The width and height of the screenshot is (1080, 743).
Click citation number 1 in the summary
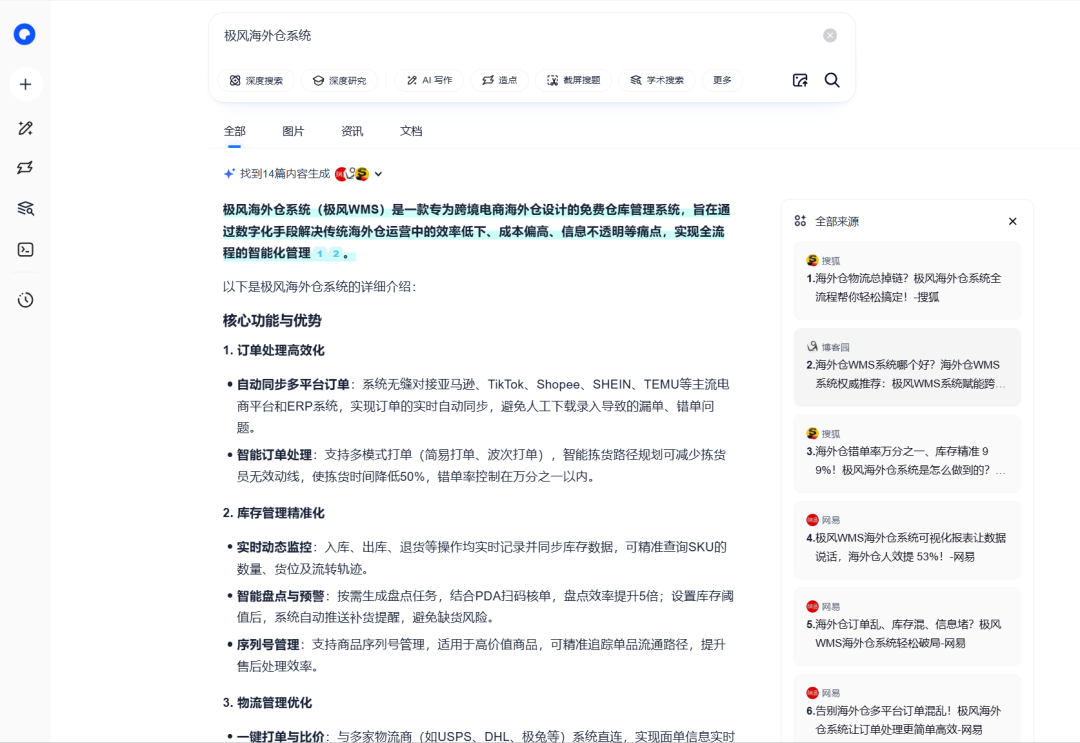point(320,254)
